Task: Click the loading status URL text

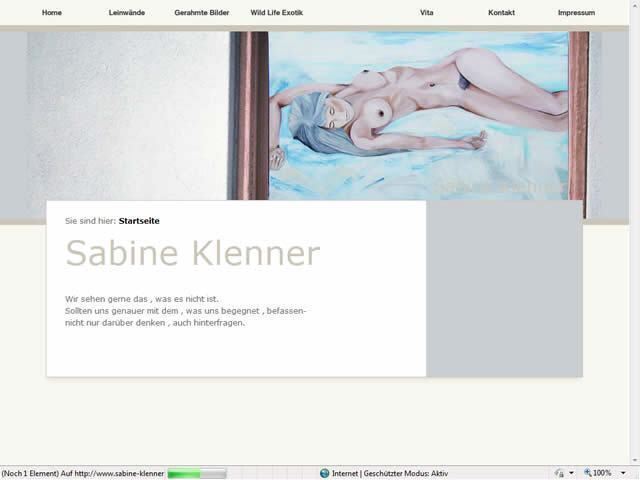Action: click(x=82, y=473)
